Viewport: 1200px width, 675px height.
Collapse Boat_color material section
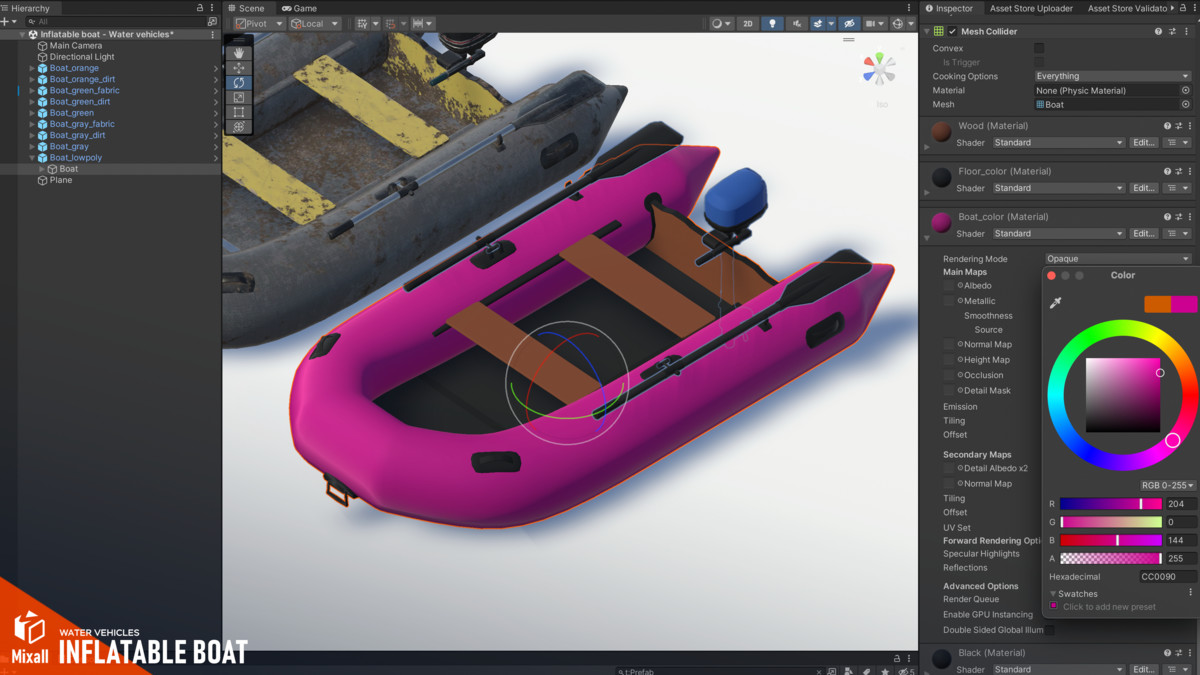pyautogui.click(x=927, y=238)
